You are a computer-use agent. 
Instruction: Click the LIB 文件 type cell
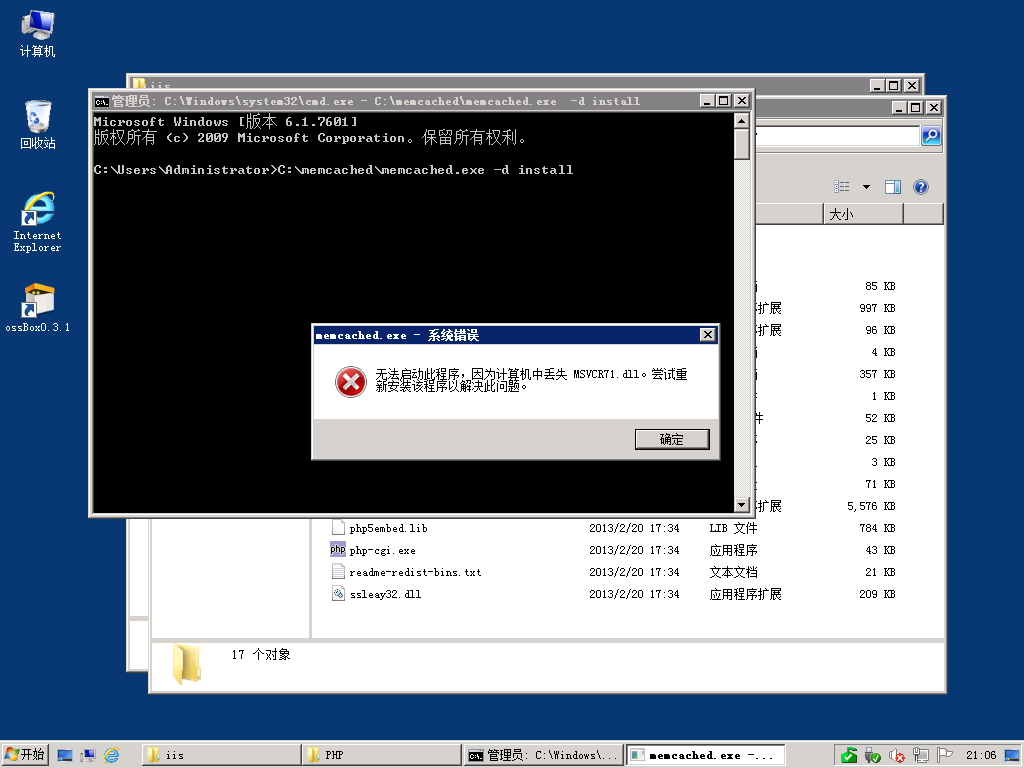(x=733, y=528)
